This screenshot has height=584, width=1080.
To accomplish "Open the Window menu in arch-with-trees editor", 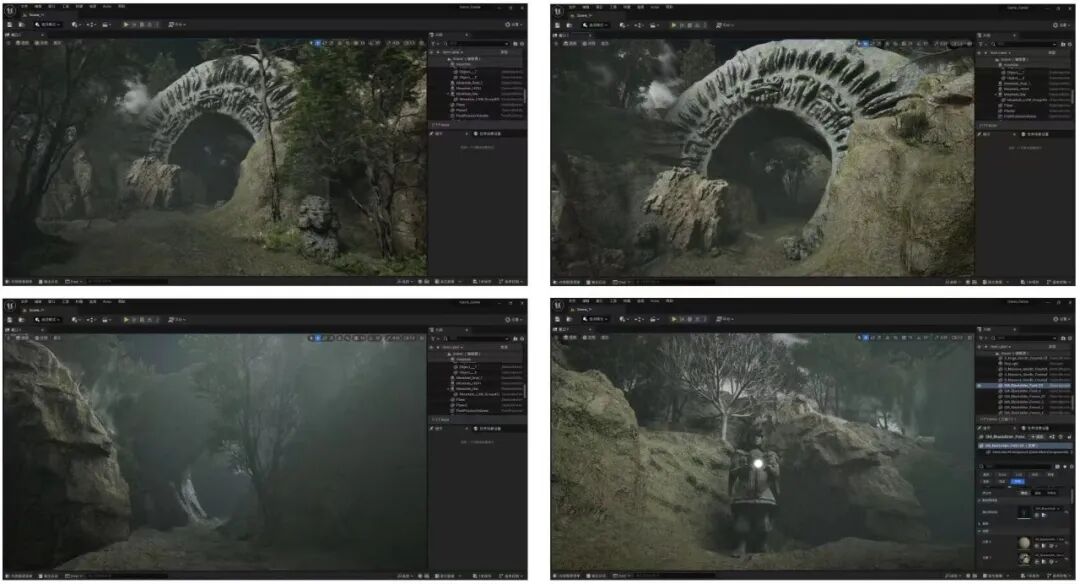I will click(52, 6).
